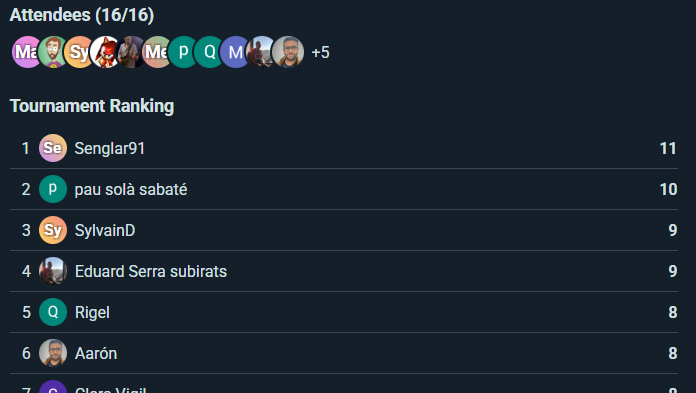This screenshot has width=696, height=393.
Task: Click SylvainD's name in ranking
Action: (105, 230)
